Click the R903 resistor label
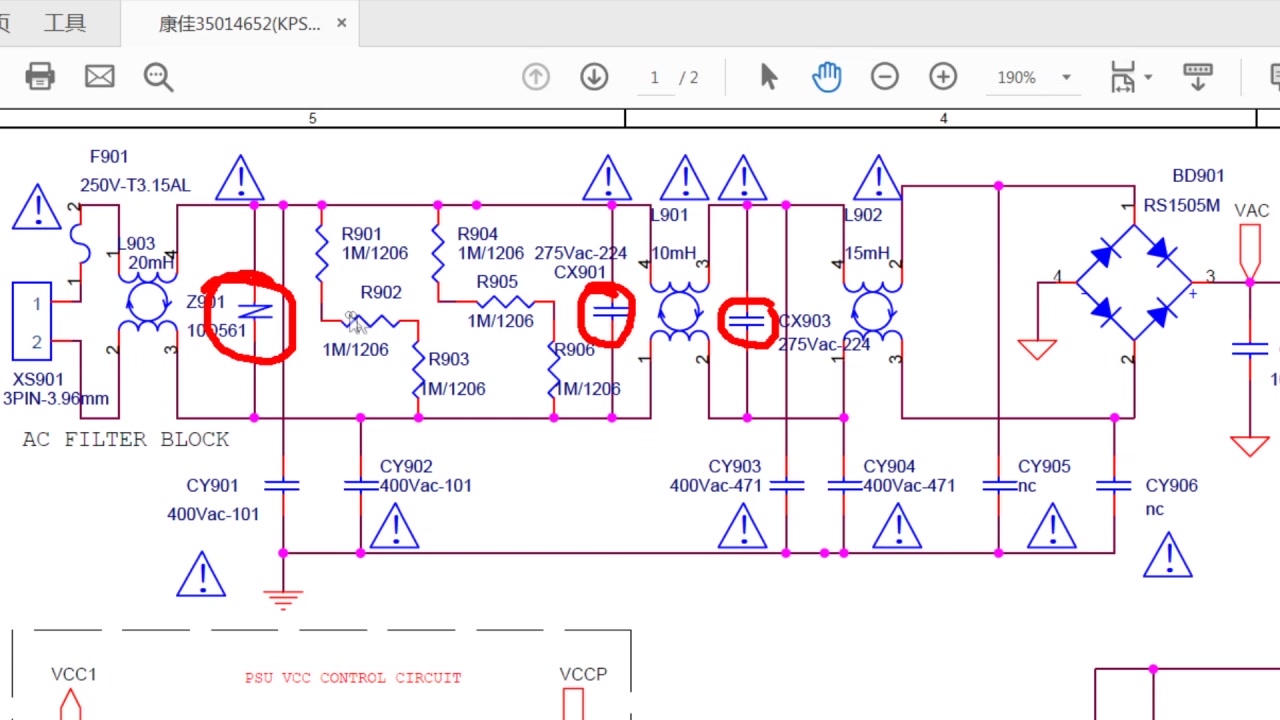This screenshot has height=720, width=1280. coord(449,360)
